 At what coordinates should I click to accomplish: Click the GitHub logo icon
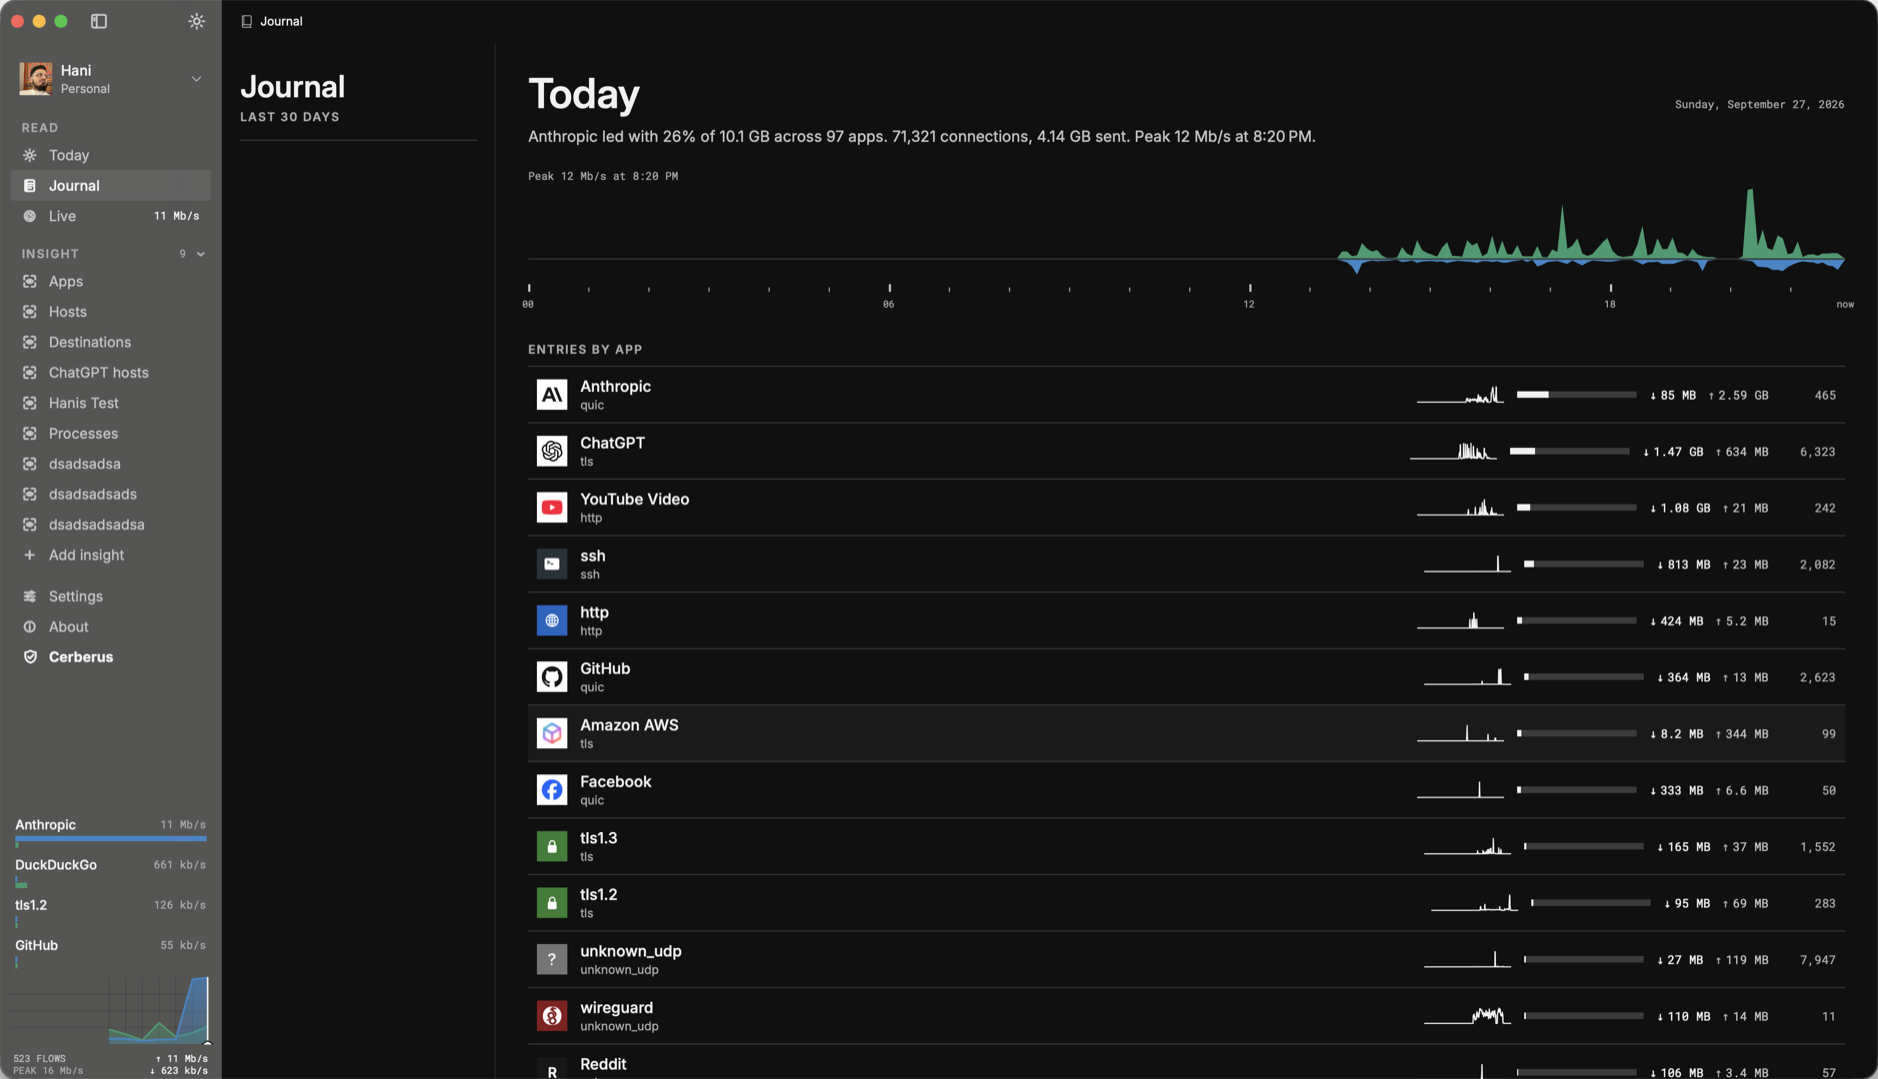pyautogui.click(x=552, y=677)
